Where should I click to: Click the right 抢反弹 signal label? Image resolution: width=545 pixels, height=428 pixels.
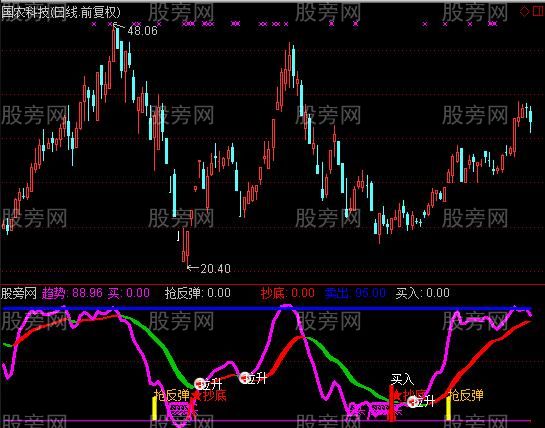466,395
